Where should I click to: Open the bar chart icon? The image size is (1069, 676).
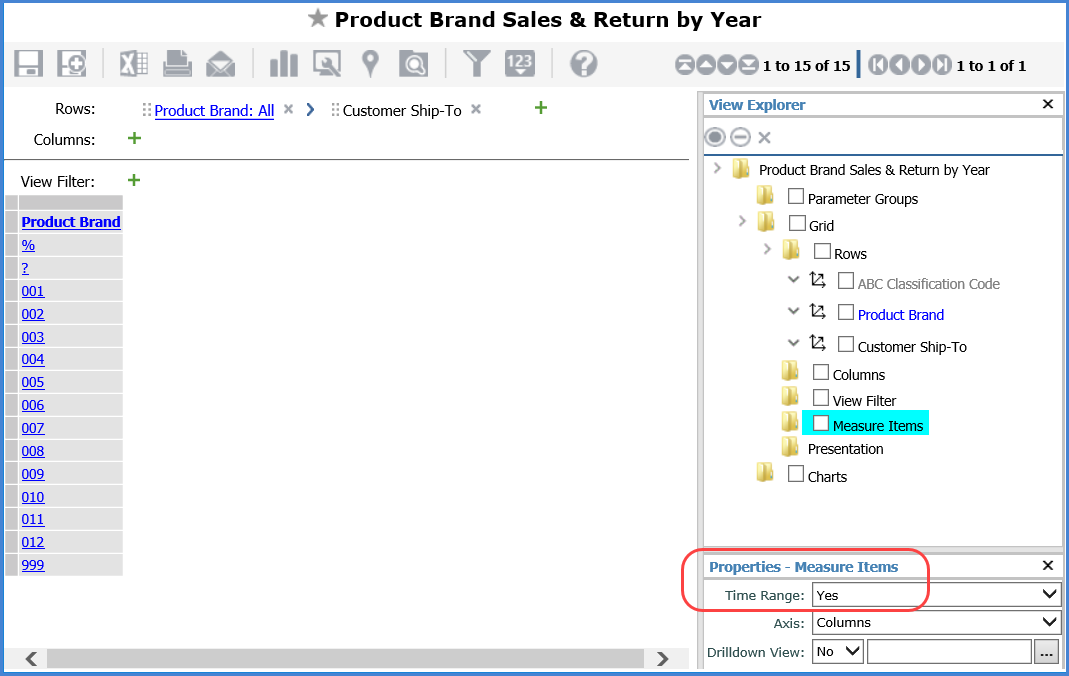click(x=283, y=64)
